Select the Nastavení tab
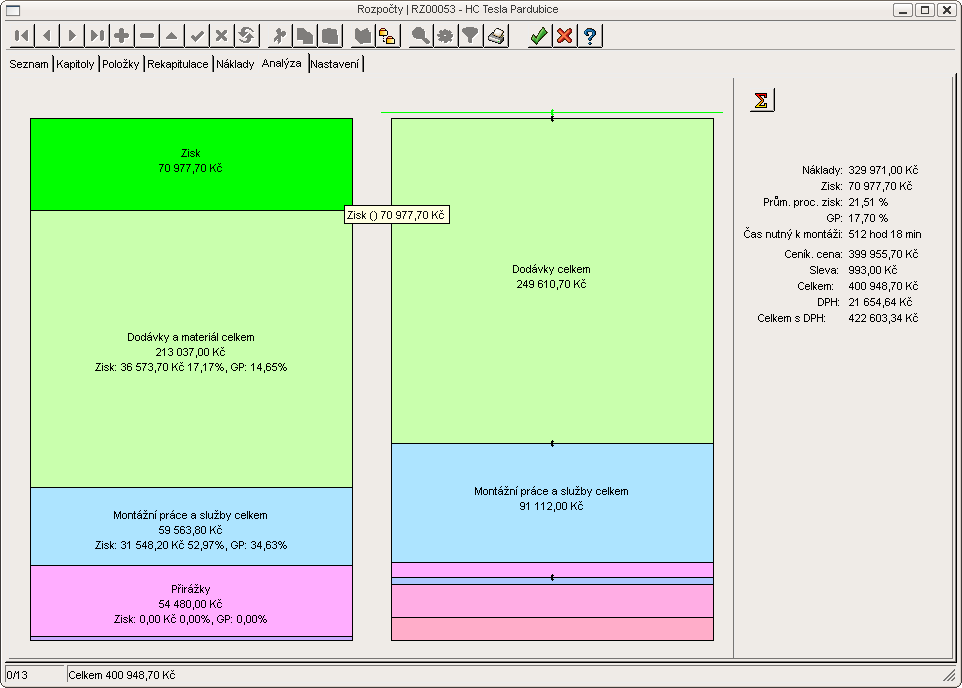The height and width of the screenshot is (688, 962). click(x=336, y=64)
